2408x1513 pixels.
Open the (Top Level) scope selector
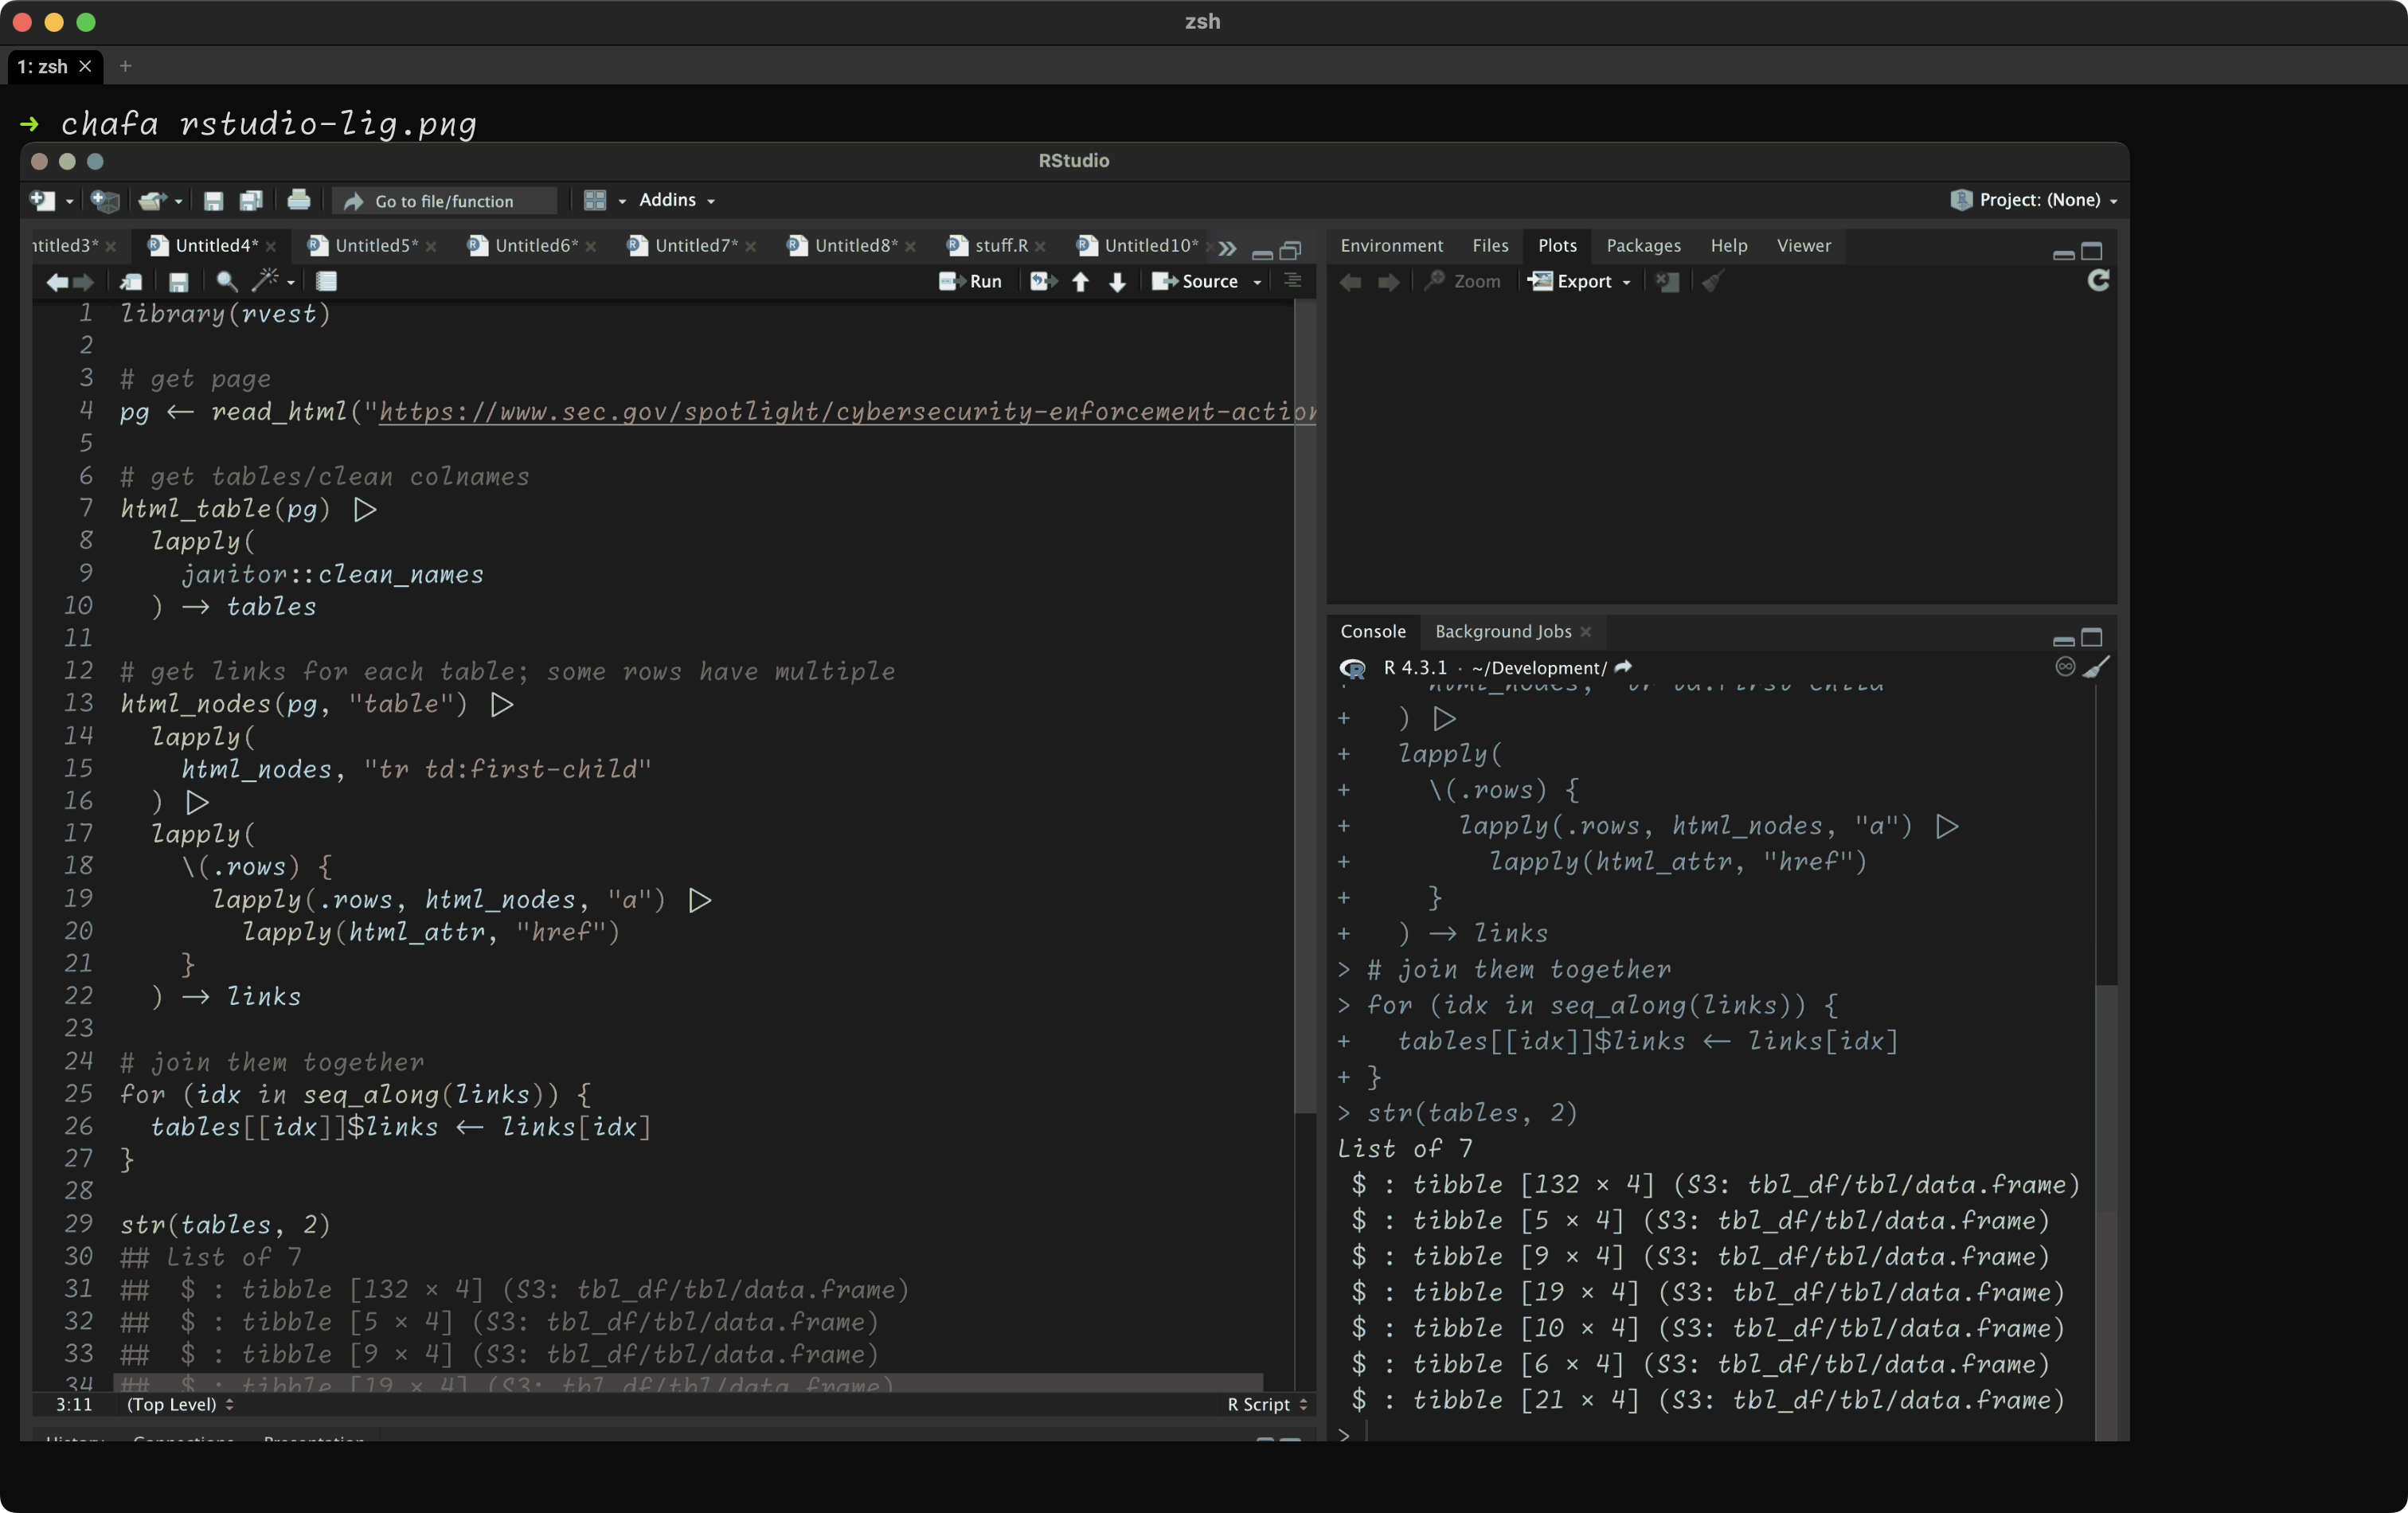pos(179,1404)
